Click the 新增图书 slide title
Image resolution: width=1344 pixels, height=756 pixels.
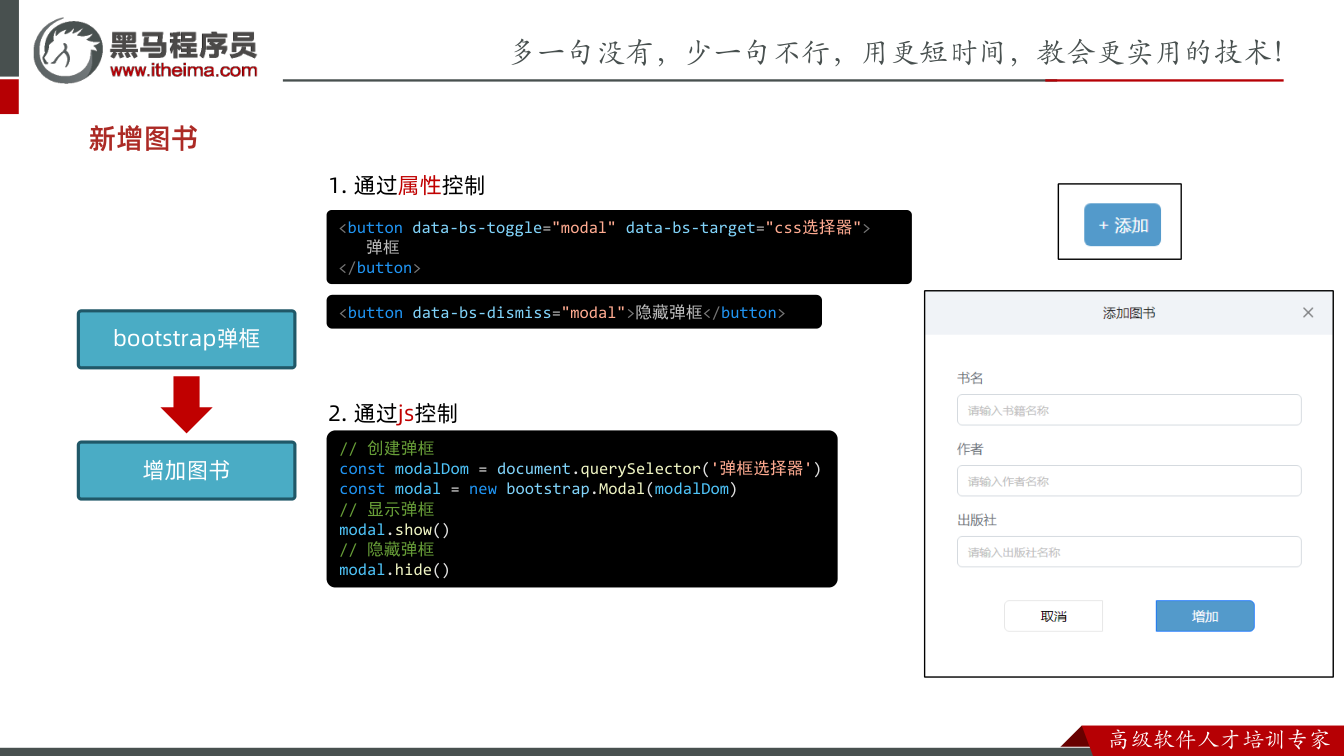click(143, 139)
